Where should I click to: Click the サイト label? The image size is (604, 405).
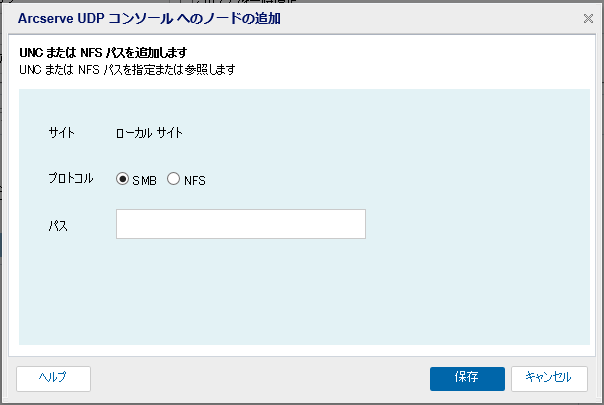(62, 133)
